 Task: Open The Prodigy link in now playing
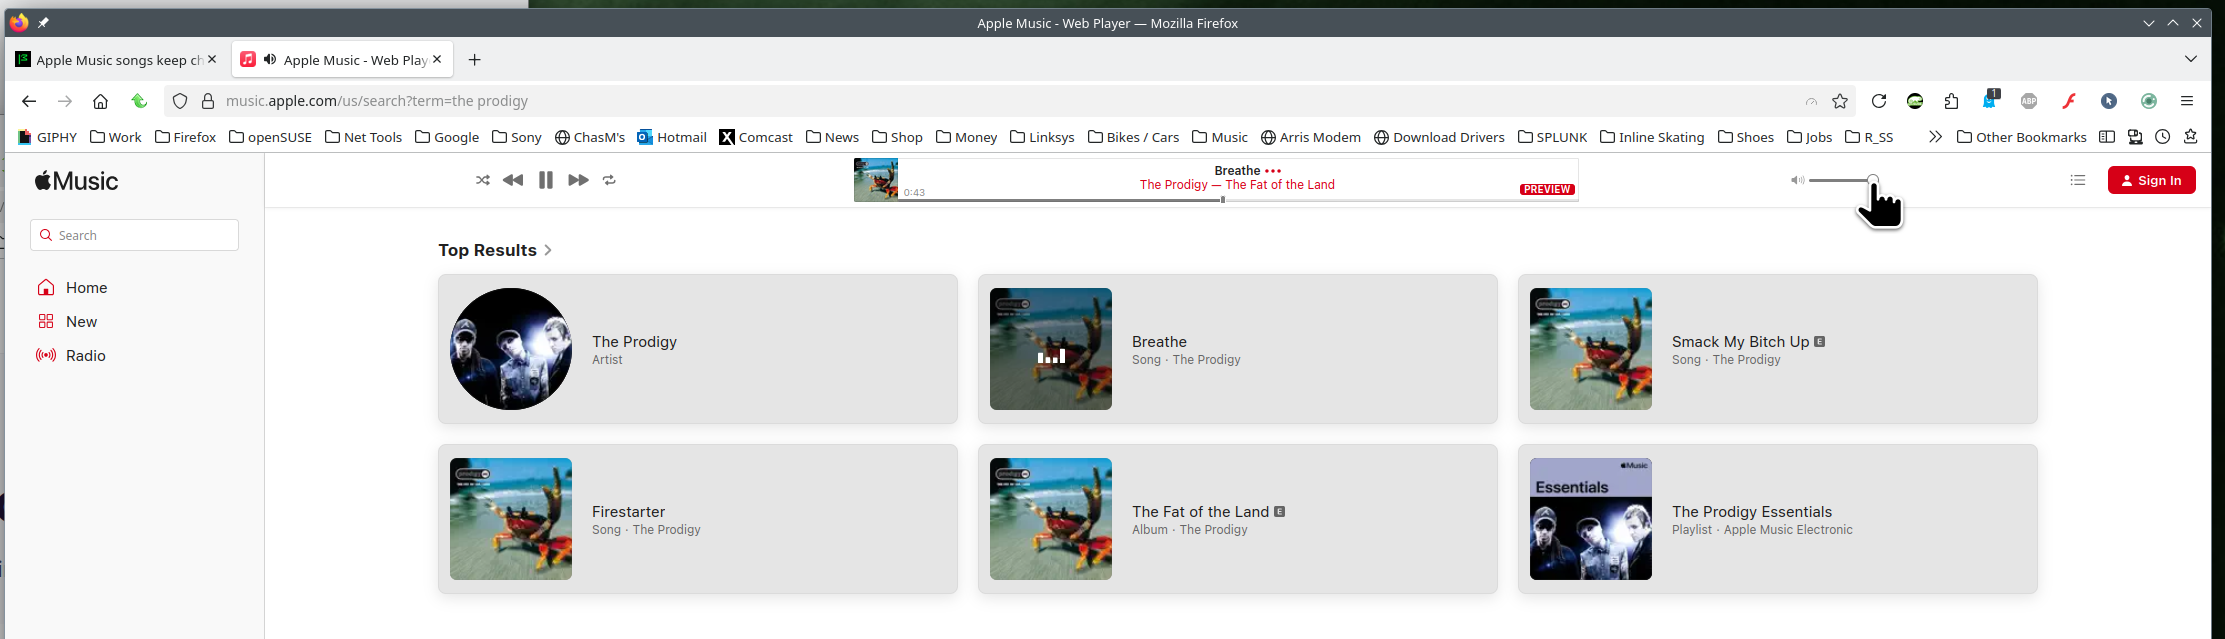[x=1174, y=185]
